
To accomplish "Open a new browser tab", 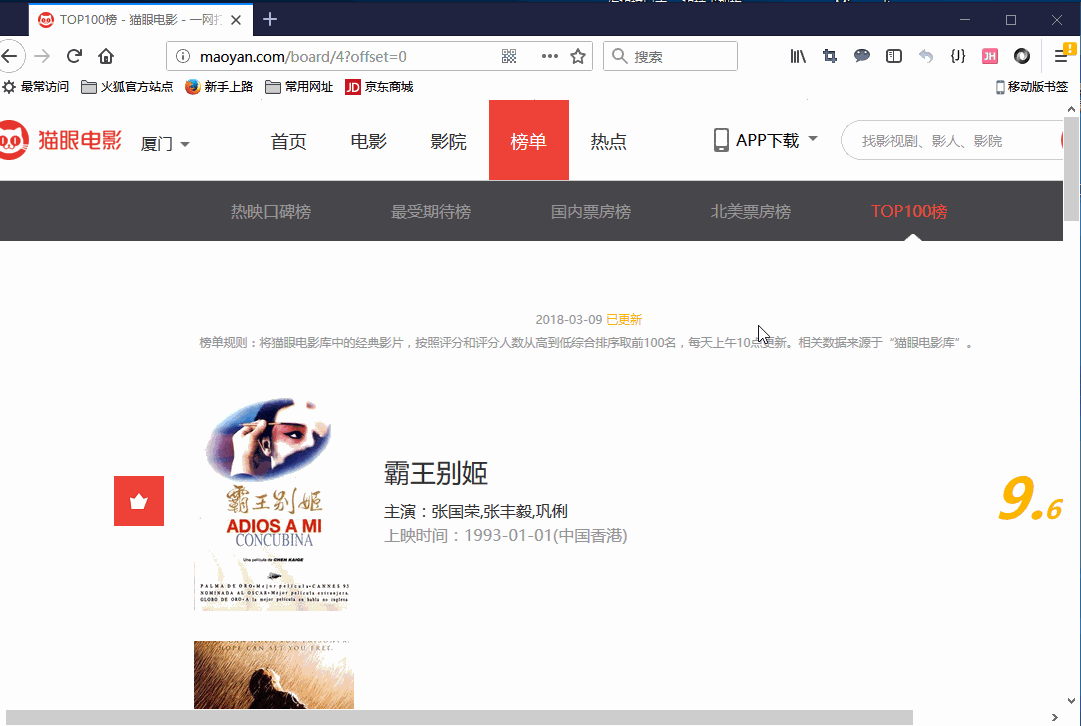I will [x=270, y=19].
